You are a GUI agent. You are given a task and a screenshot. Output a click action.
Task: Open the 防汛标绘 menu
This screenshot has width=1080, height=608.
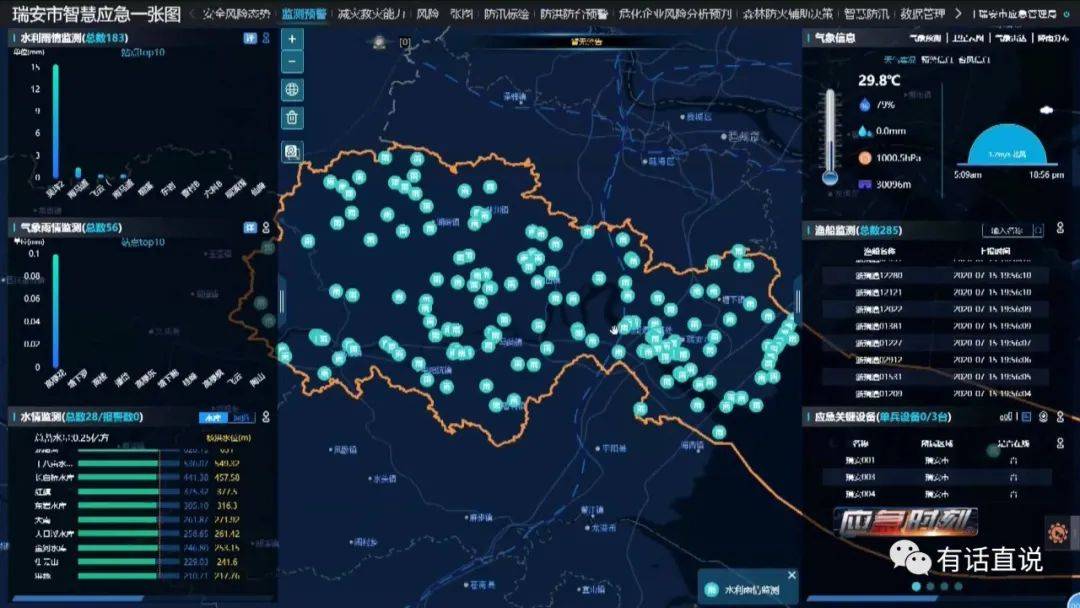pos(506,14)
